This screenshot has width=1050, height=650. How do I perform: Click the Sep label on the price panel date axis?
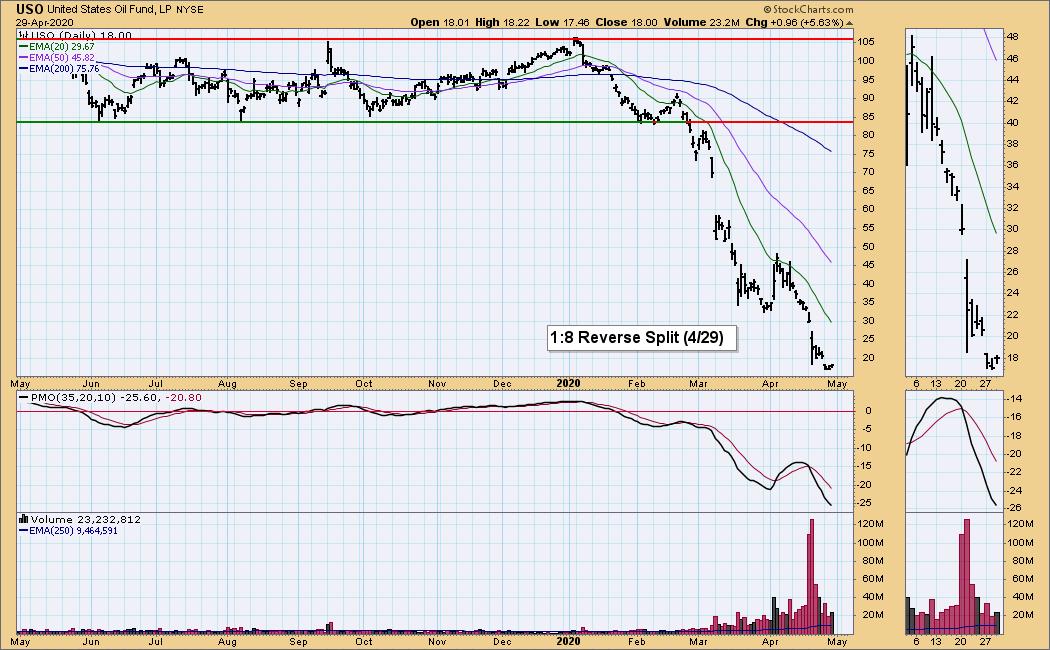click(298, 384)
